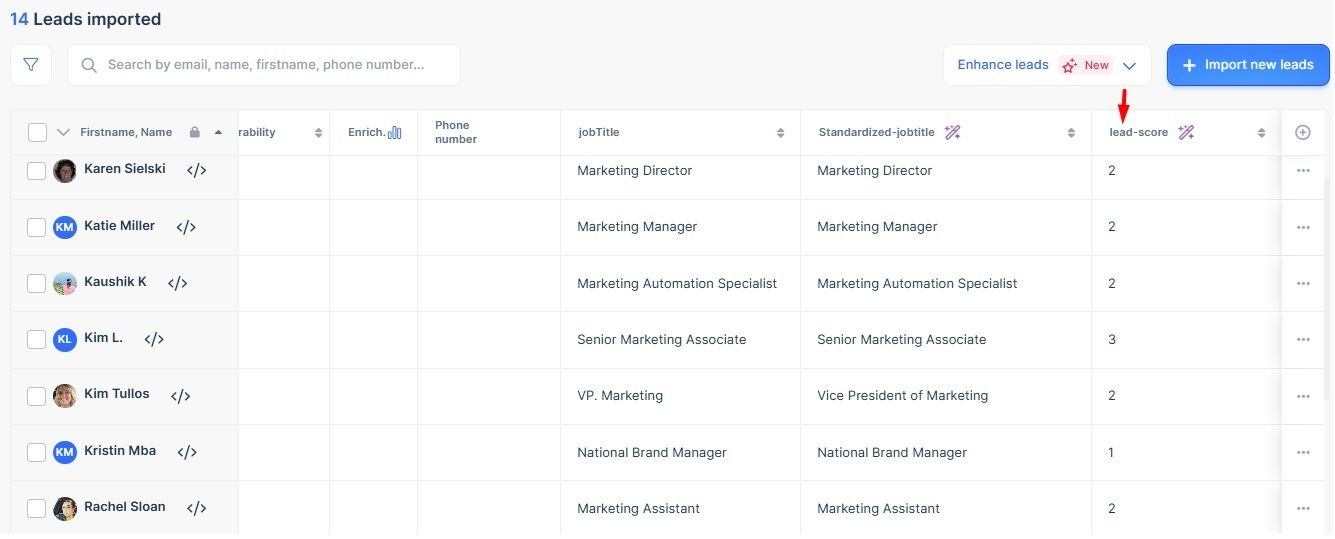Click the code icon next to Karen Sielski
1335x539 pixels.
(197, 170)
